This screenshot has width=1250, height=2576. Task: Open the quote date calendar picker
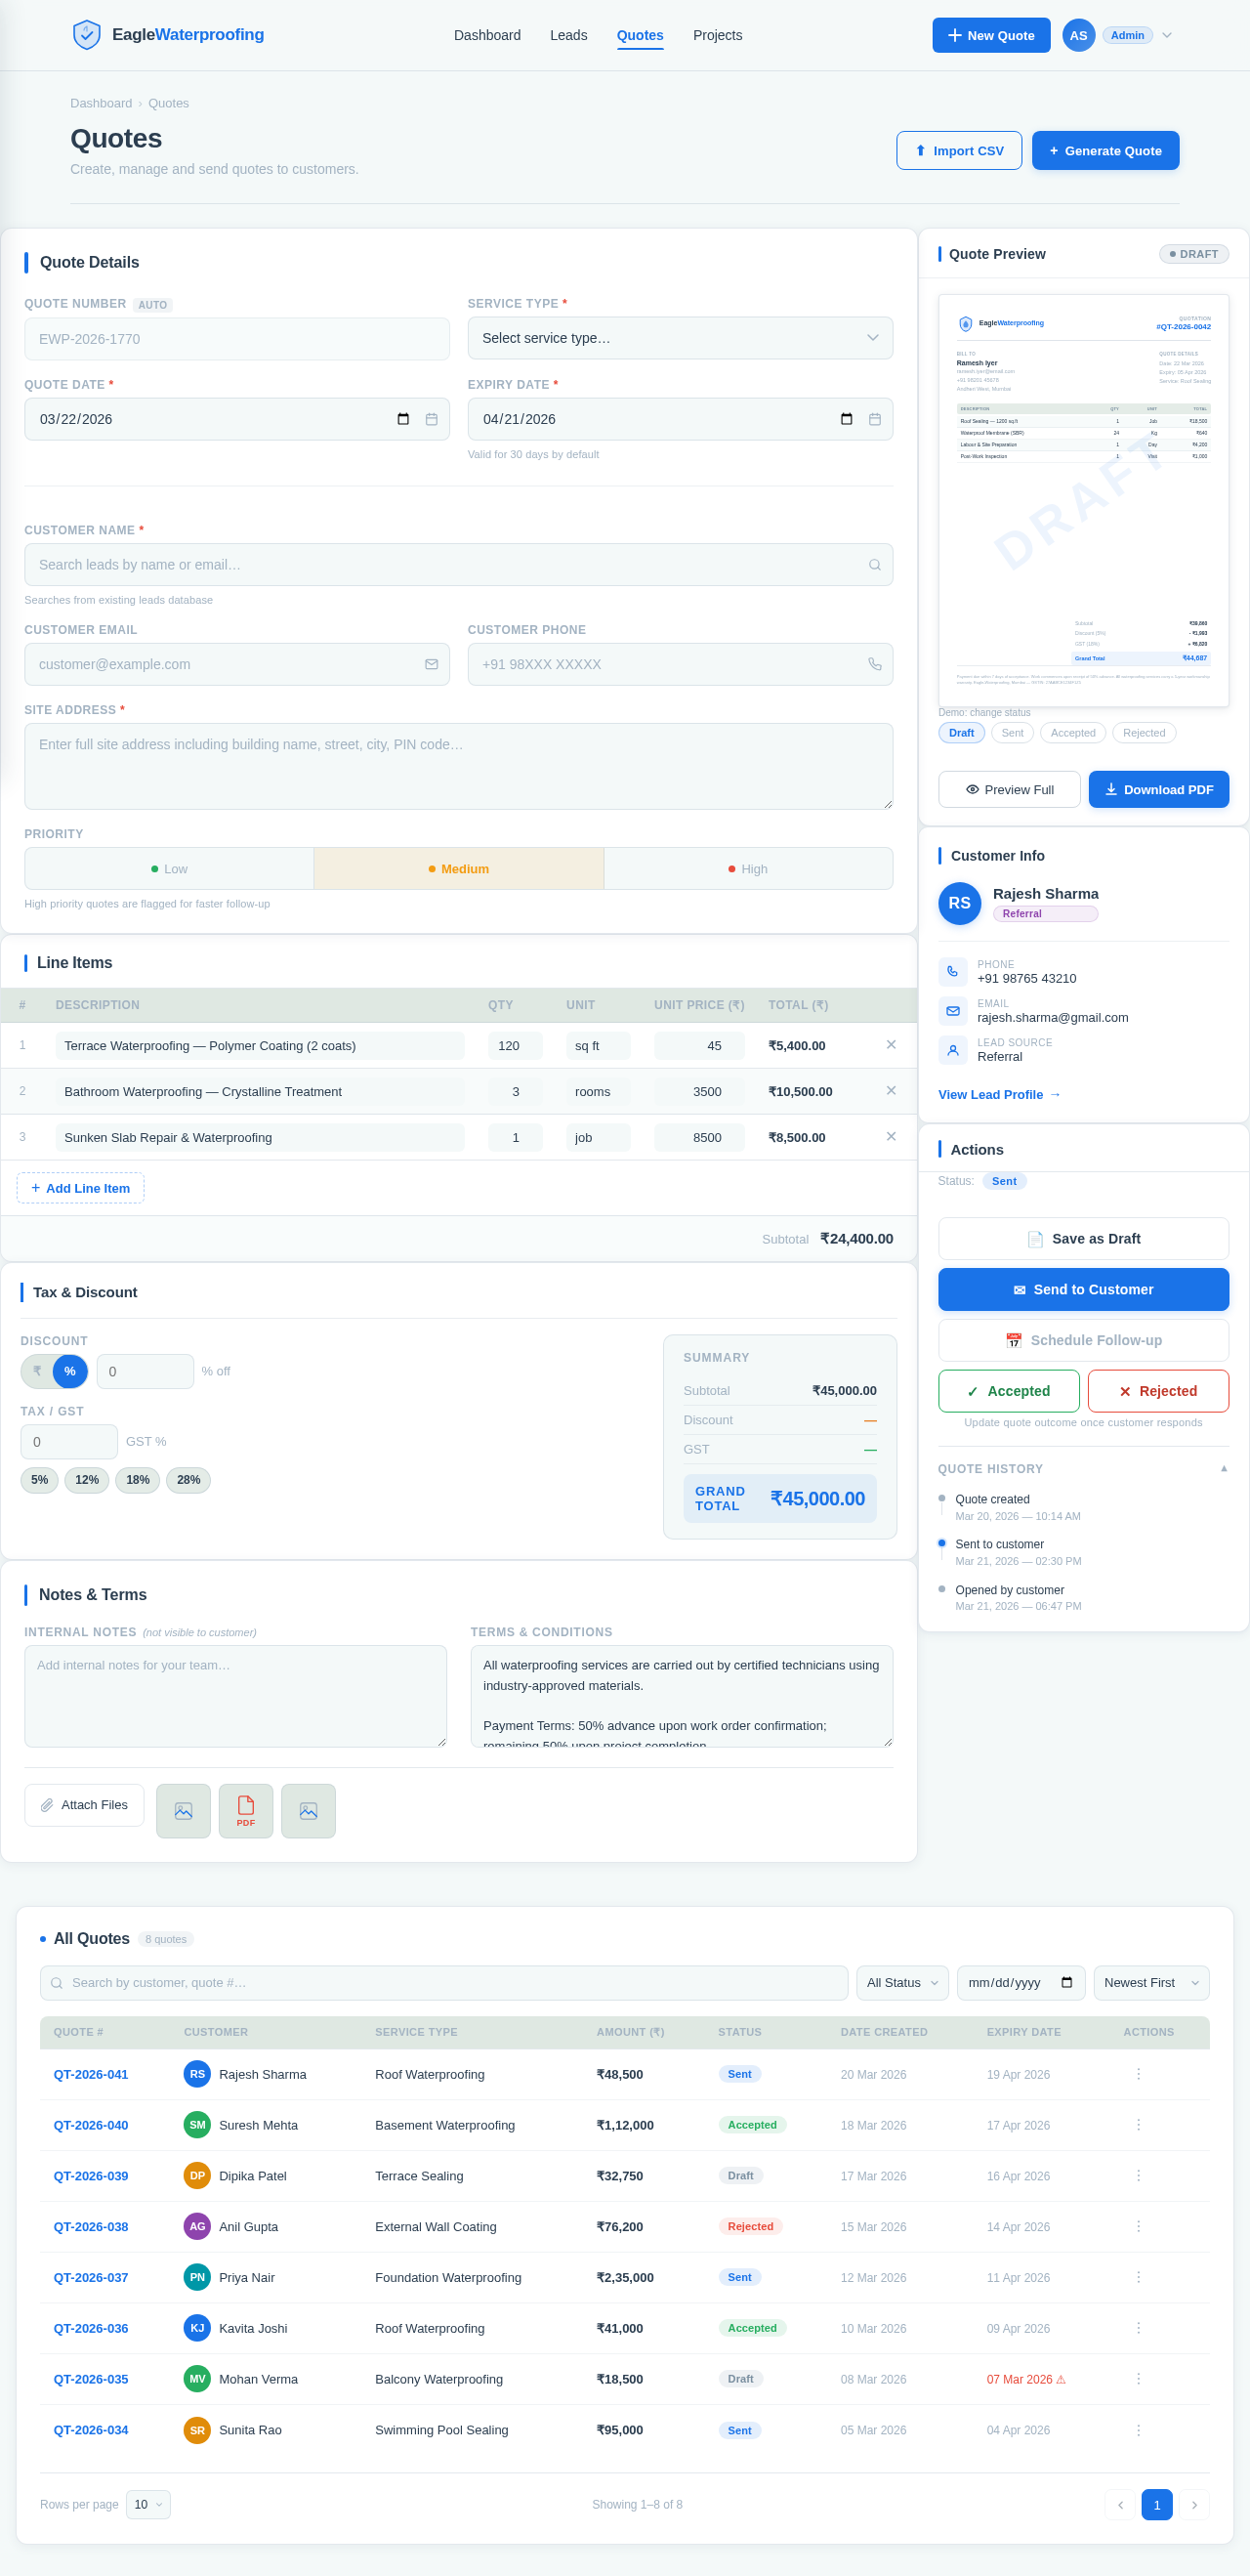point(403,419)
